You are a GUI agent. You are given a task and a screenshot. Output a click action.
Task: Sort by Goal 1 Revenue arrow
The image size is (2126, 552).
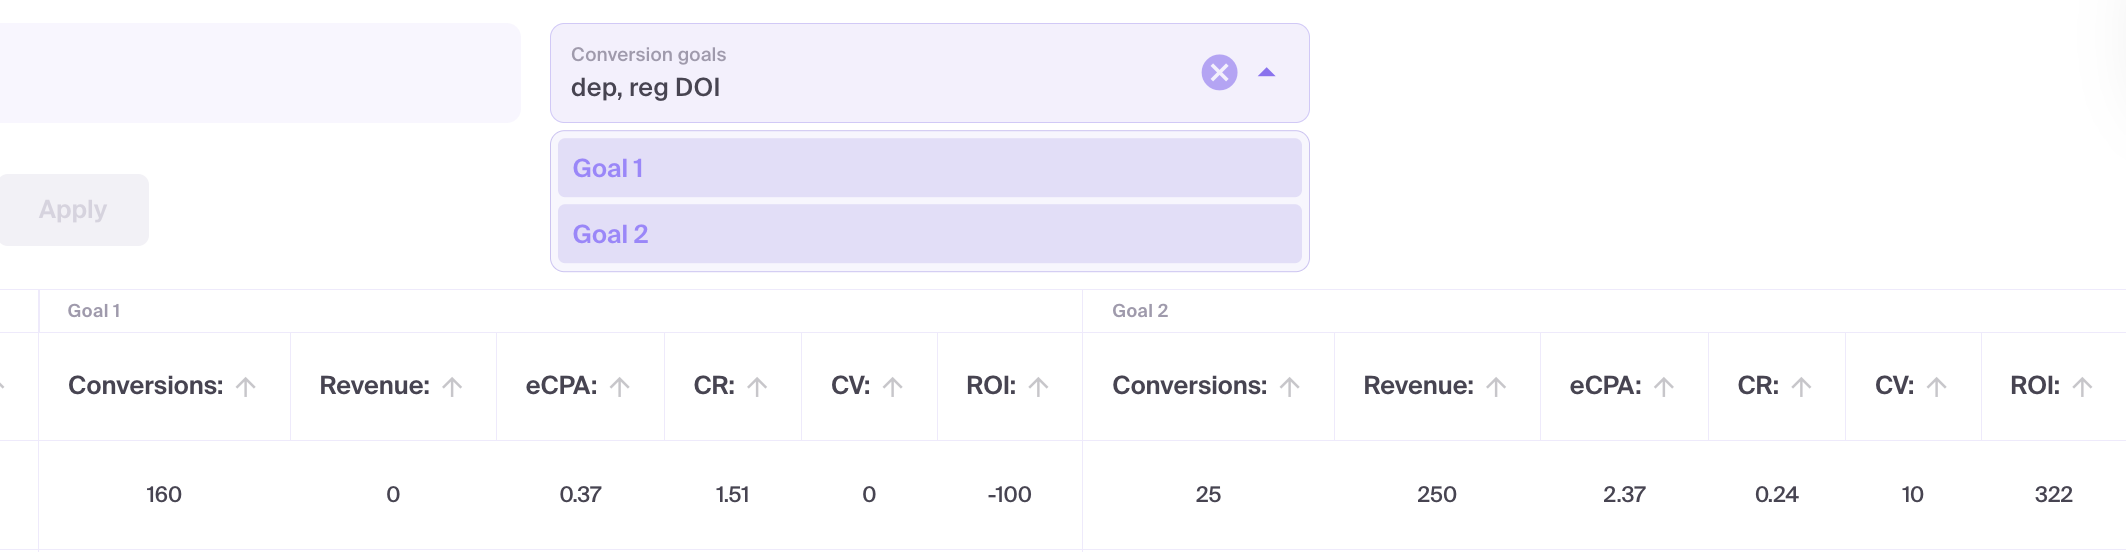(x=452, y=387)
